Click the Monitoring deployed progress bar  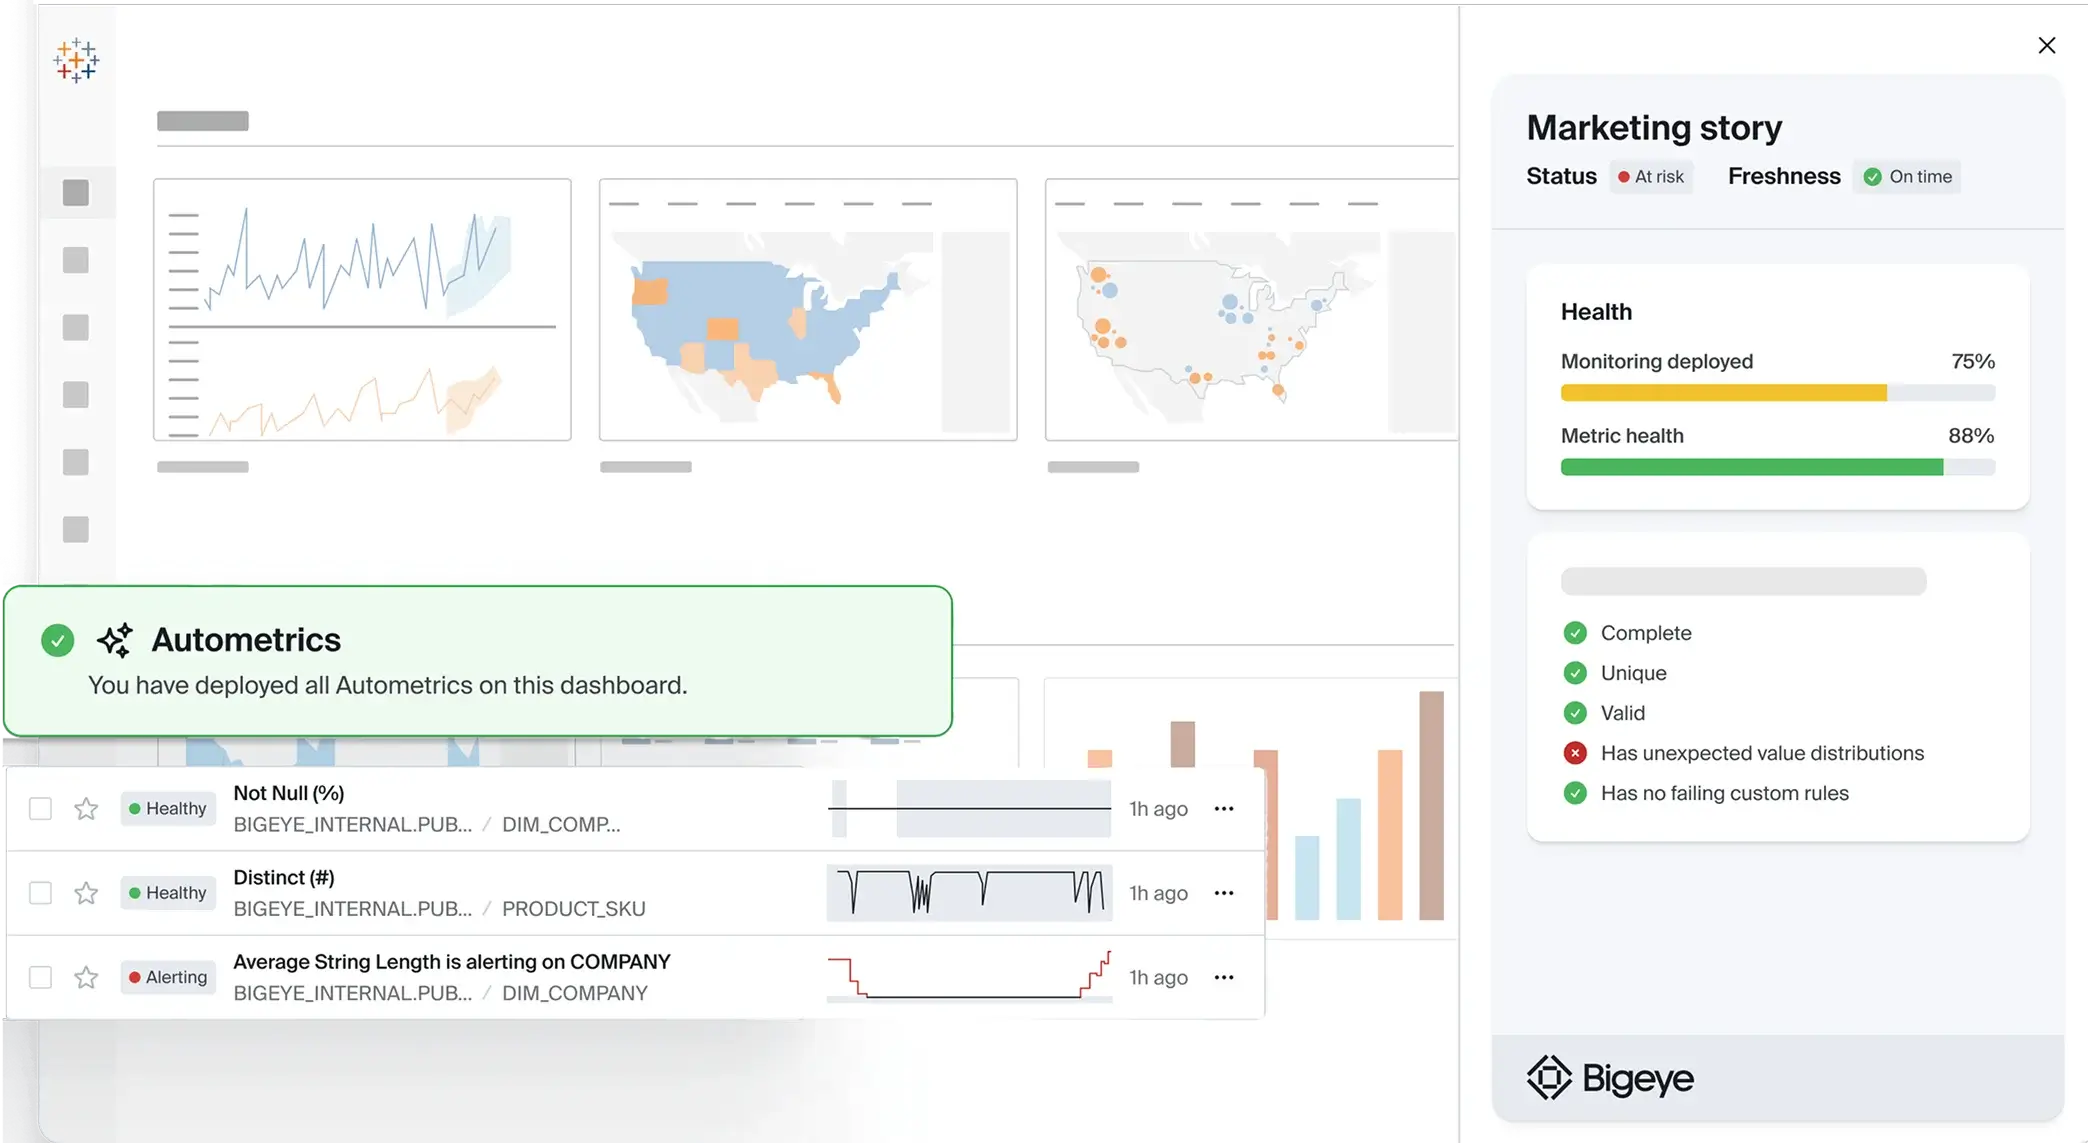[x=1777, y=393]
